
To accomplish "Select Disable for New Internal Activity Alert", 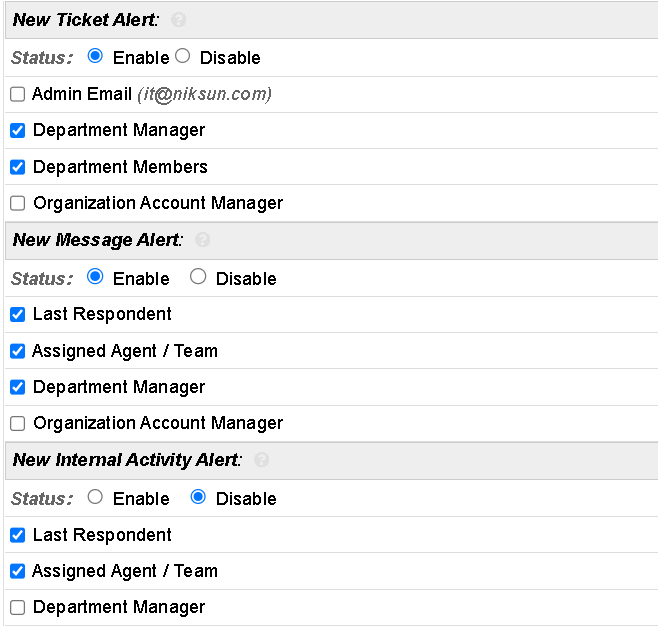I will click(x=198, y=497).
